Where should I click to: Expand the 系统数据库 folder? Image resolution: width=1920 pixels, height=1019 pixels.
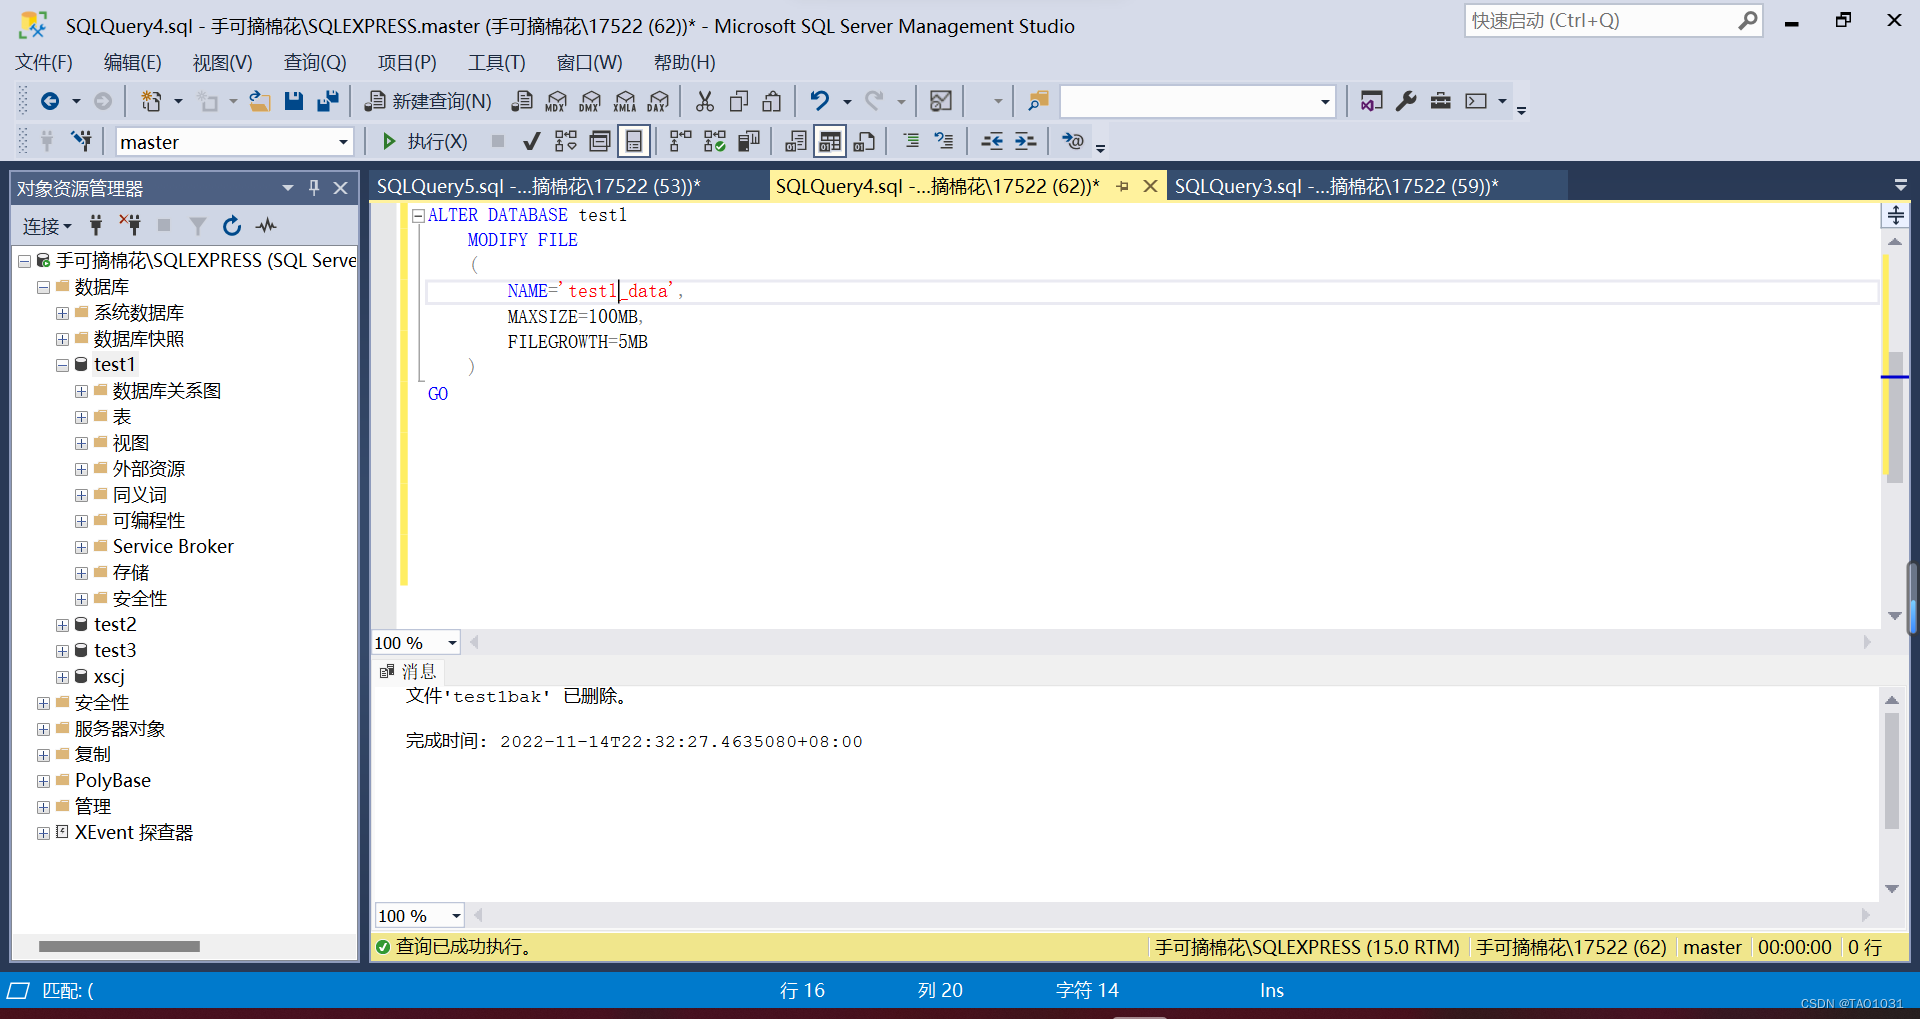[x=62, y=313]
